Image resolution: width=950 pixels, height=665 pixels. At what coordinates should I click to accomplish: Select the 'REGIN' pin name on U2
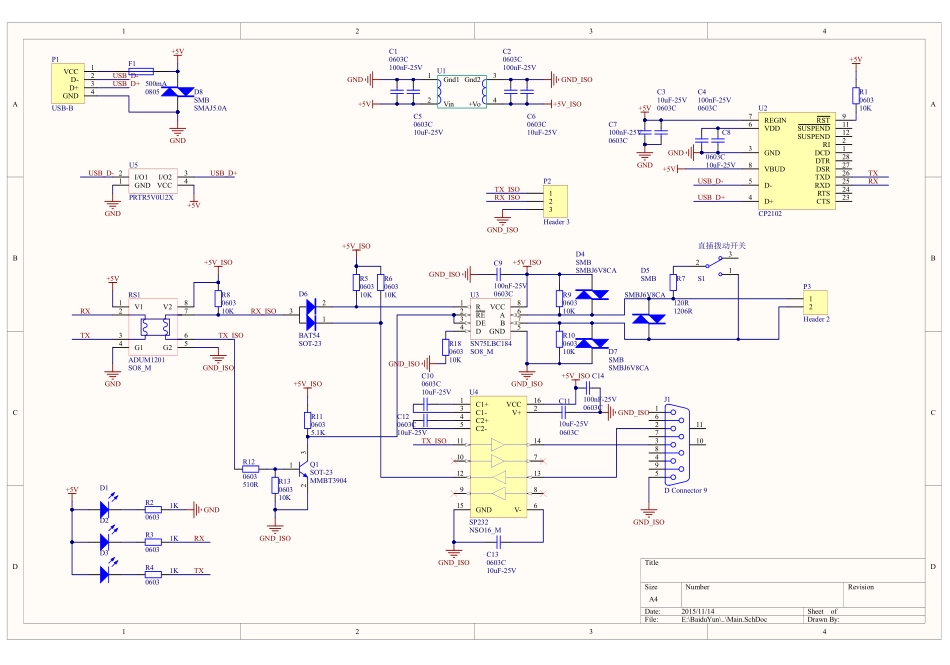(x=775, y=121)
